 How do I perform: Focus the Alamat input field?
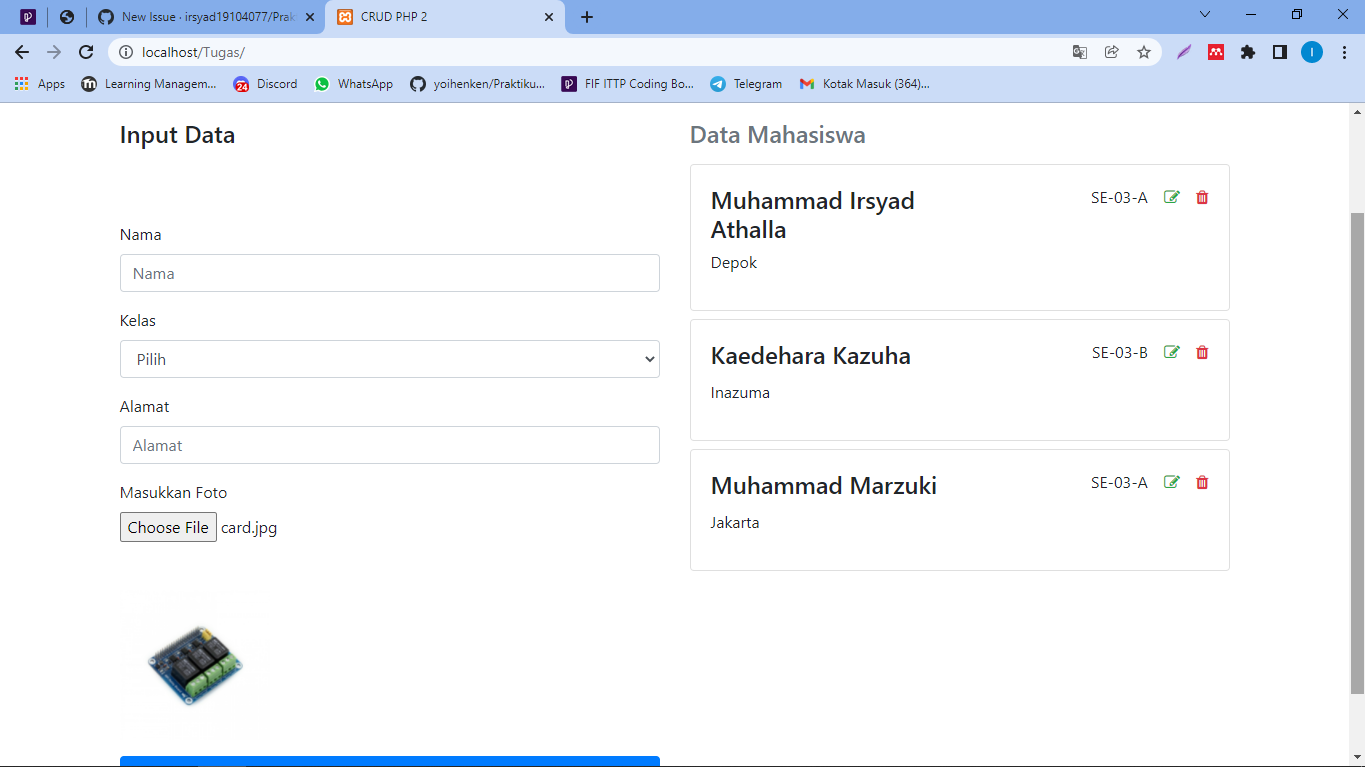(x=390, y=445)
